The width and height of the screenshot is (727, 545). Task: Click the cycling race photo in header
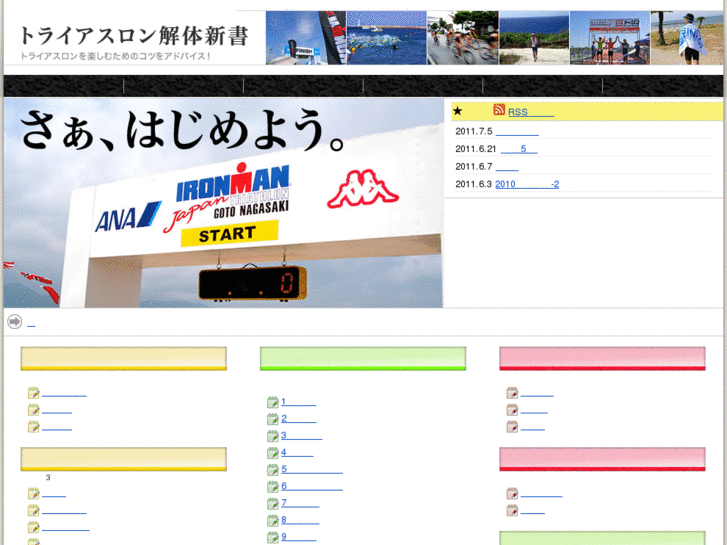[x=463, y=38]
